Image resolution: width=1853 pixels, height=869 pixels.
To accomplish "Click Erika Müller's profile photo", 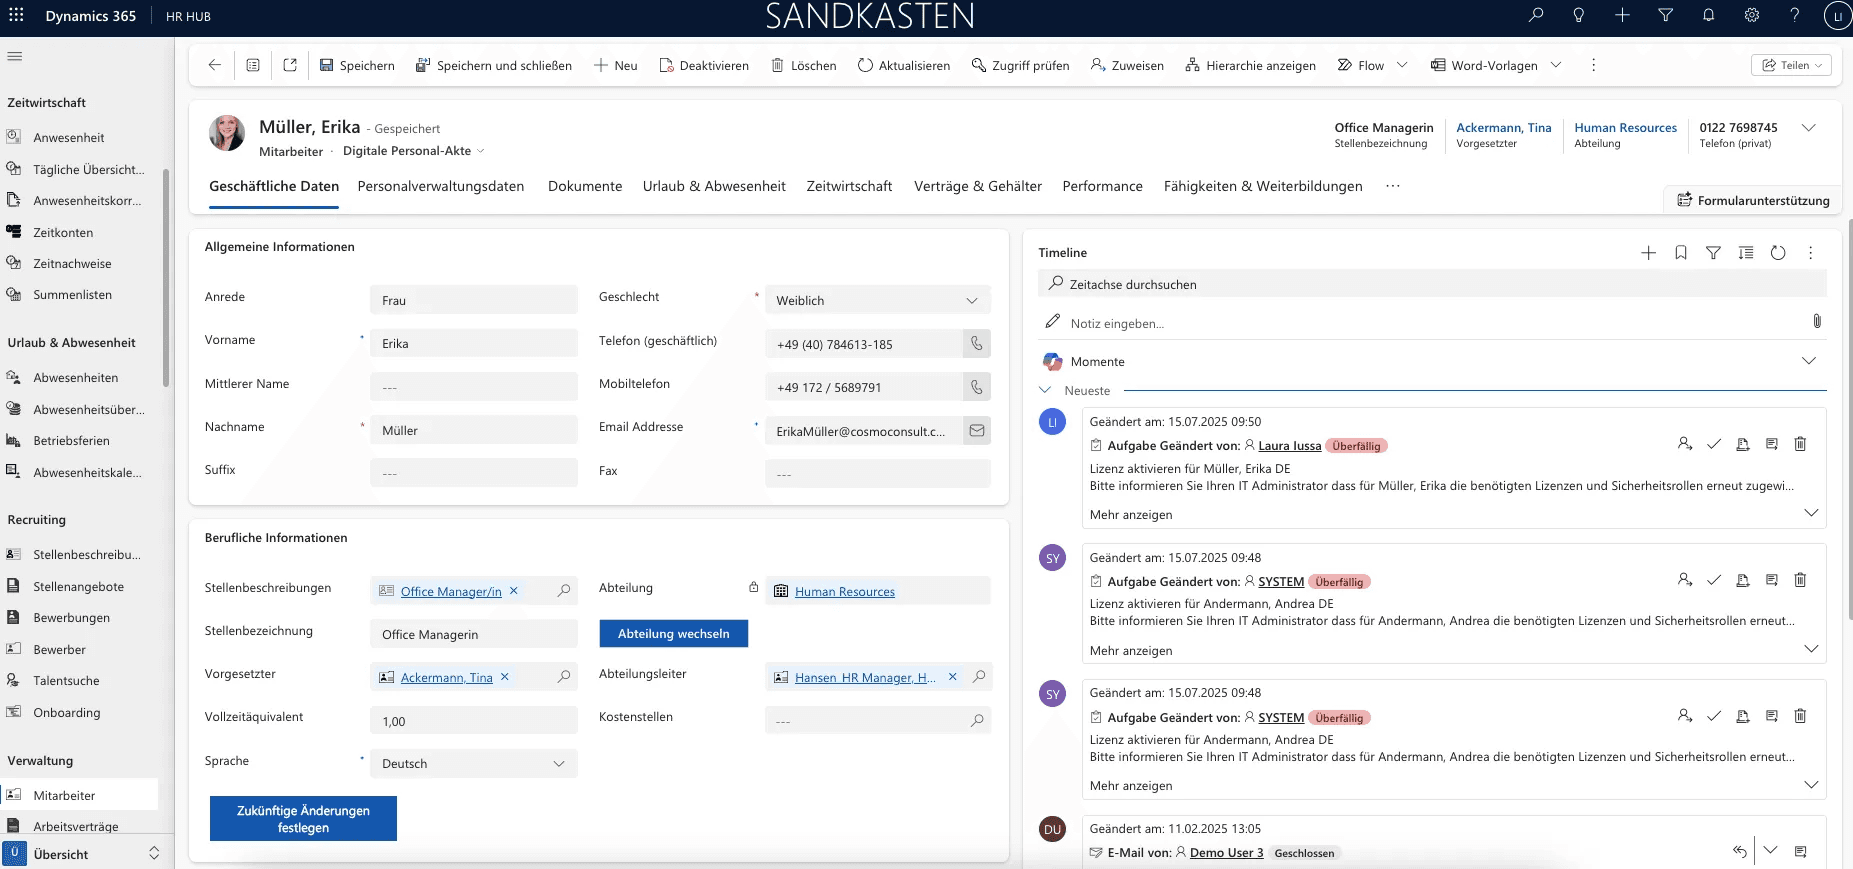I will click(x=227, y=133).
